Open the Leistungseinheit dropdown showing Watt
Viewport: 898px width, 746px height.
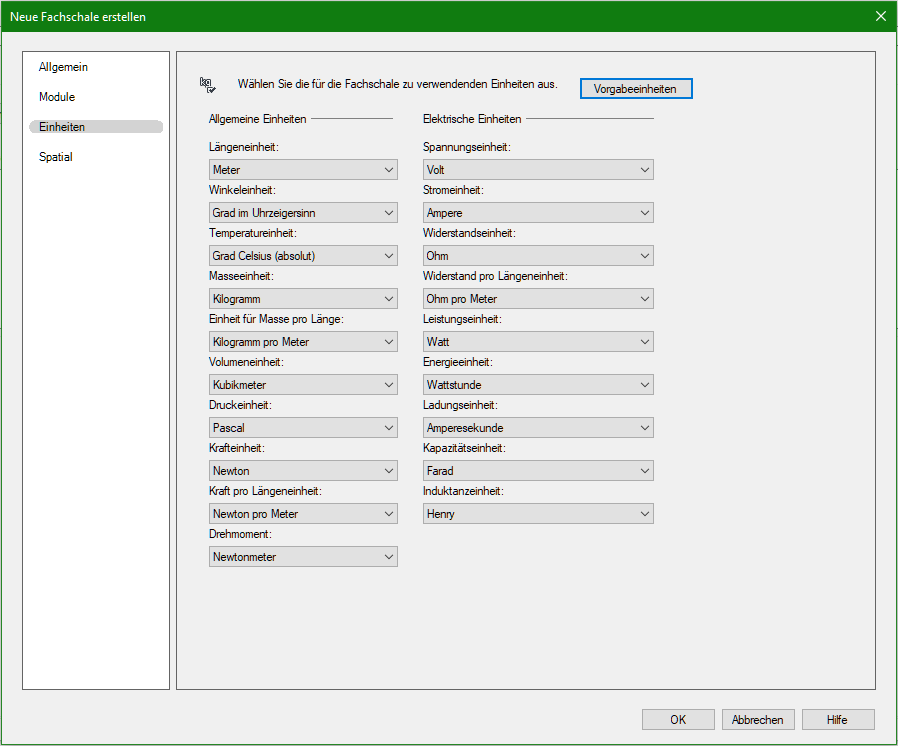pos(538,341)
